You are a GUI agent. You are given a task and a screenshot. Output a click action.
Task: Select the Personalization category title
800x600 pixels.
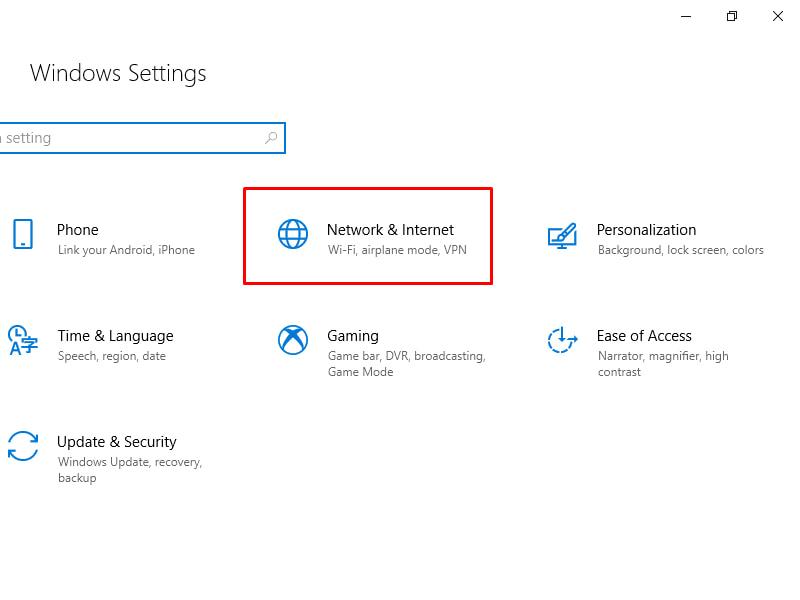coord(646,230)
